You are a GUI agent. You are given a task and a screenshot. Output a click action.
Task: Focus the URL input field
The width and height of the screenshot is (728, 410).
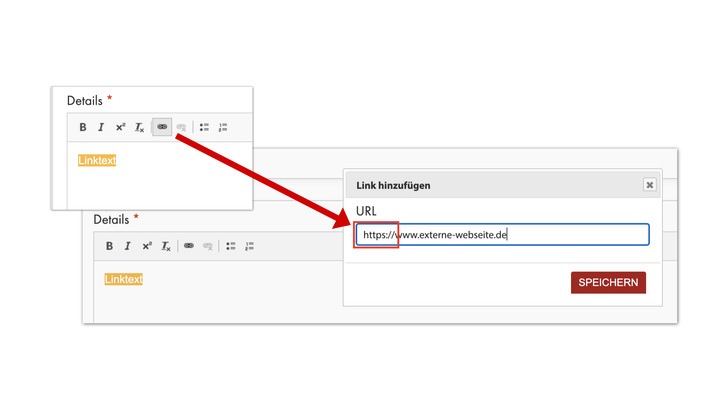[502, 235]
